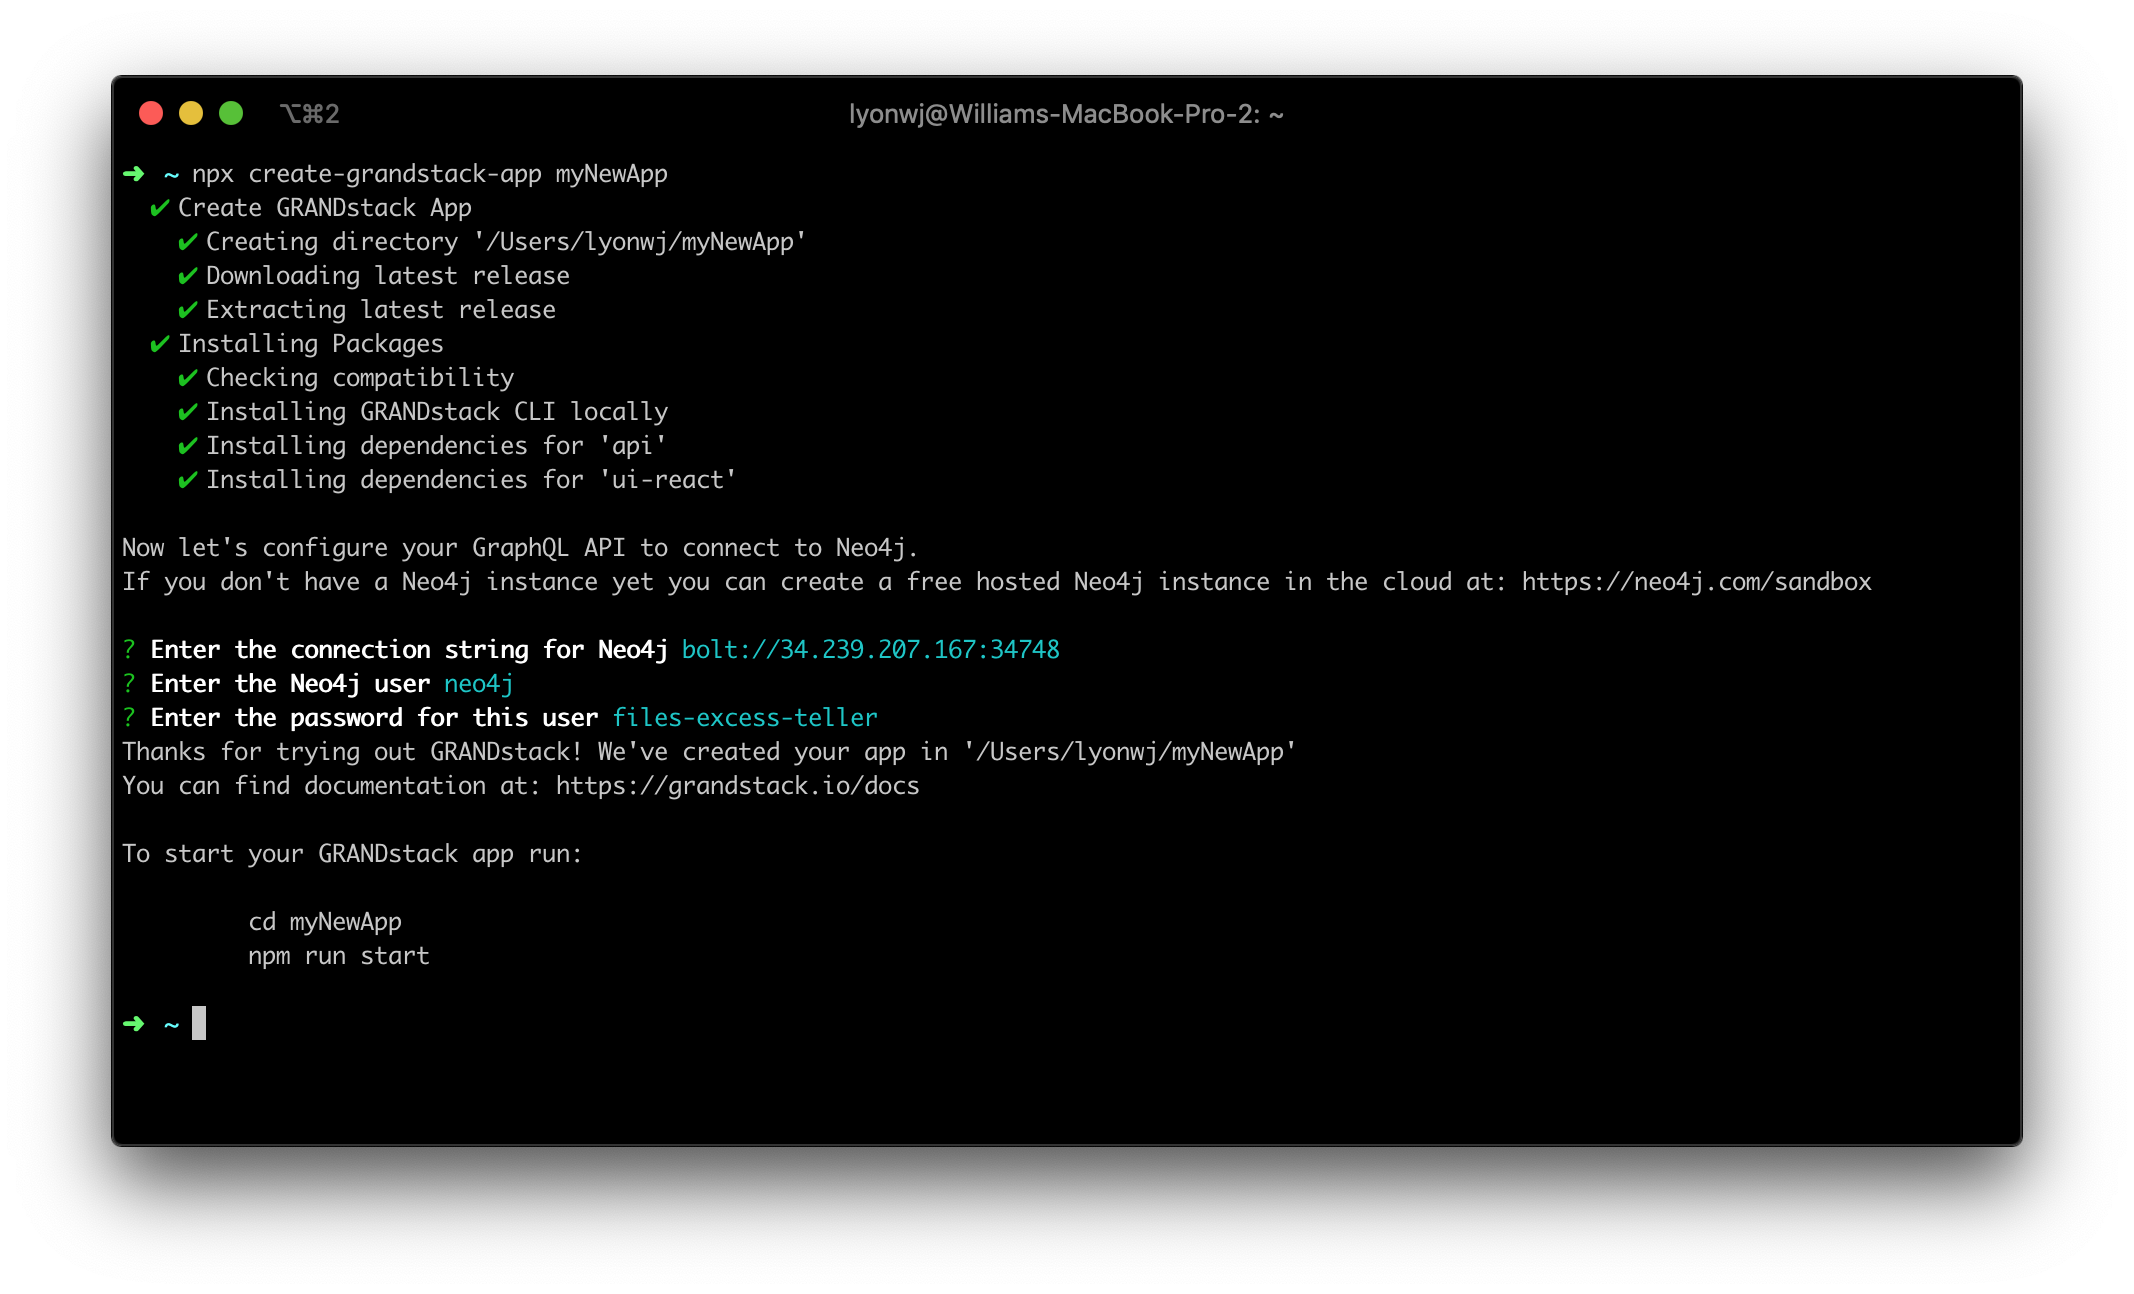Click the terminal cursor block at the prompt
This screenshot has width=2134, height=1294.
tap(199, 1023)
